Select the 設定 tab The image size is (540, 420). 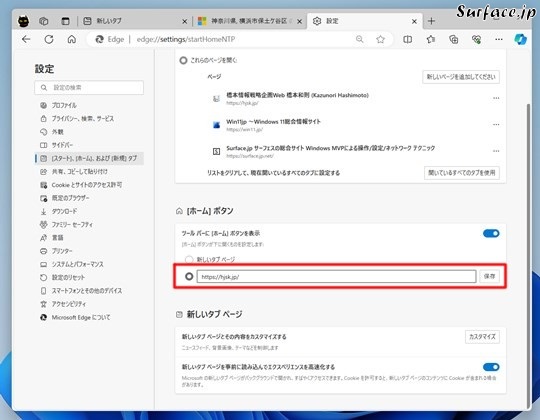click(364, 21)
